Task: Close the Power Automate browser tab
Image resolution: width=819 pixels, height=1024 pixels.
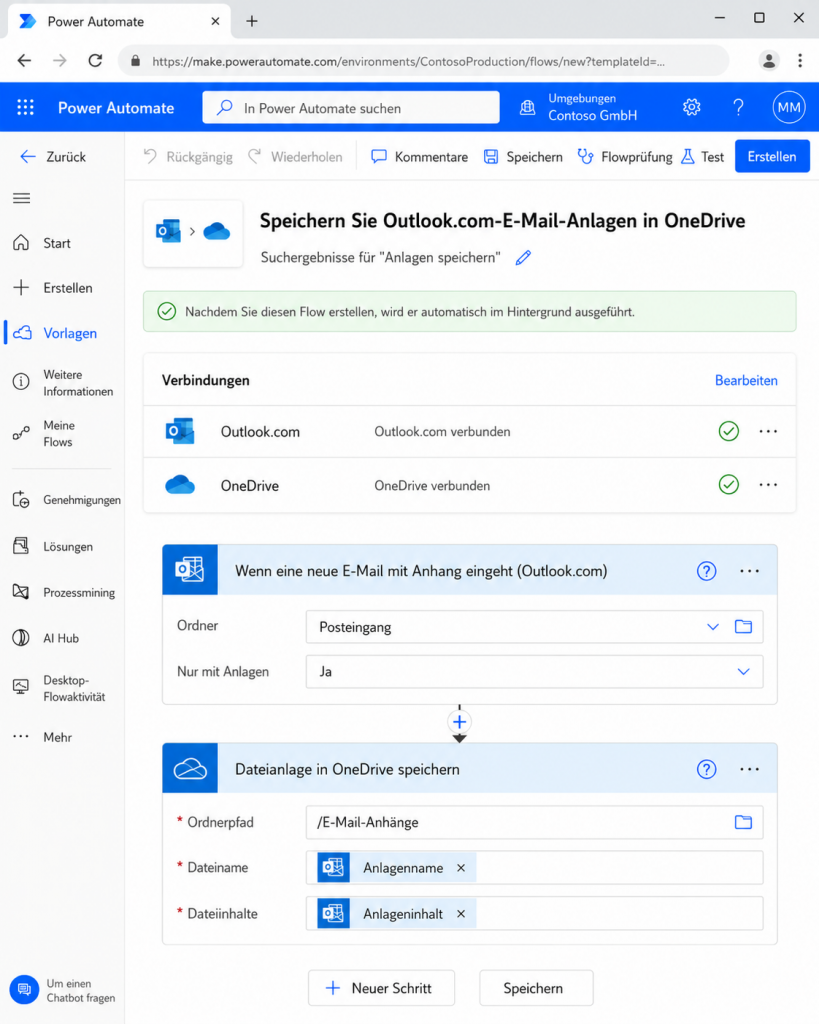Action: point(215,22)
